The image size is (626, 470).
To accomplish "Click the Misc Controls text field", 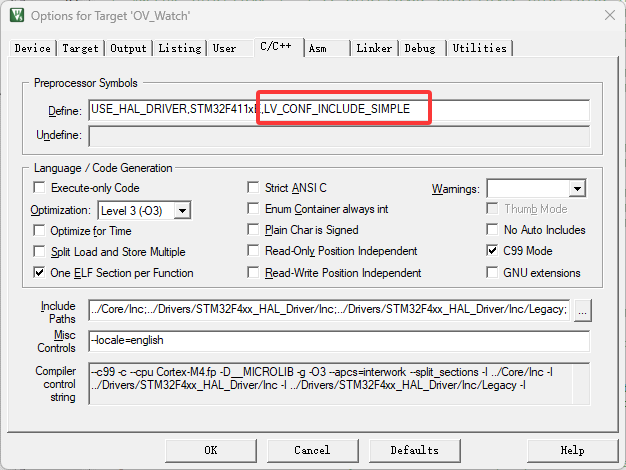I will click(338, 341).
